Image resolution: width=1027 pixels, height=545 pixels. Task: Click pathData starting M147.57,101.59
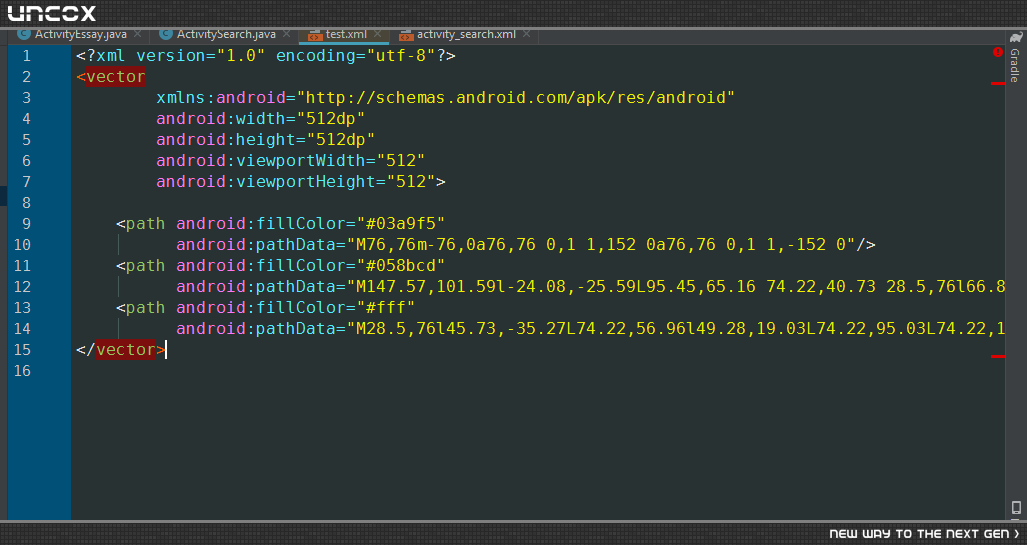pos(590,286)
